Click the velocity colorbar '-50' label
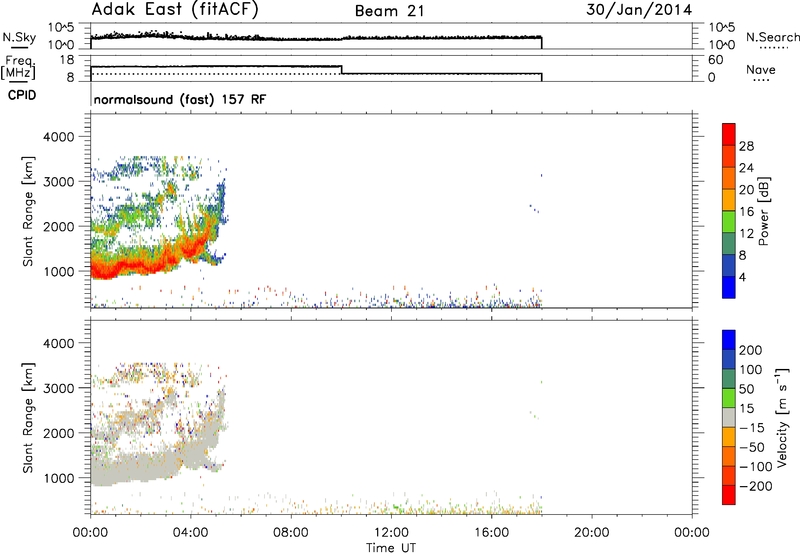 tap(752, 447)
